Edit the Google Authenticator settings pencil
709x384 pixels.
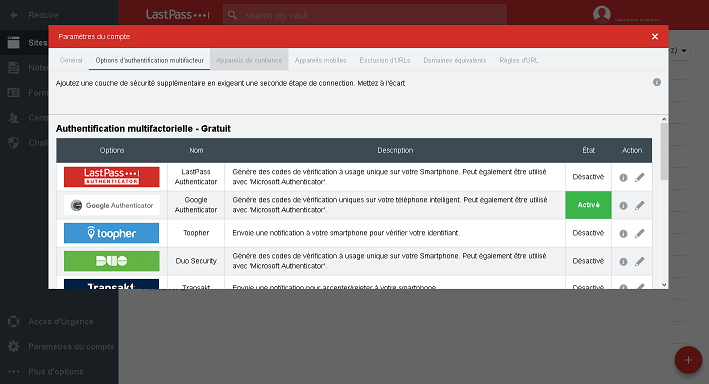coord(639,206)
